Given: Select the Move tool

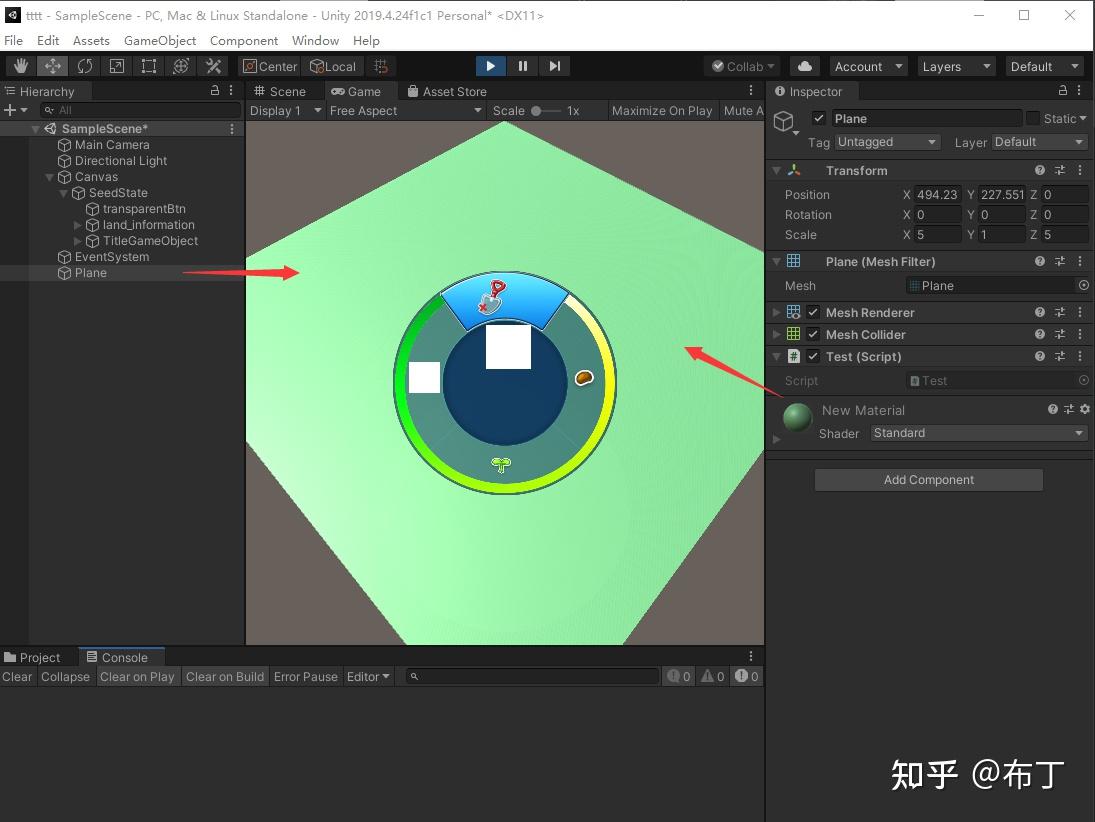Looking at the screenshot, I should point(52,65).
